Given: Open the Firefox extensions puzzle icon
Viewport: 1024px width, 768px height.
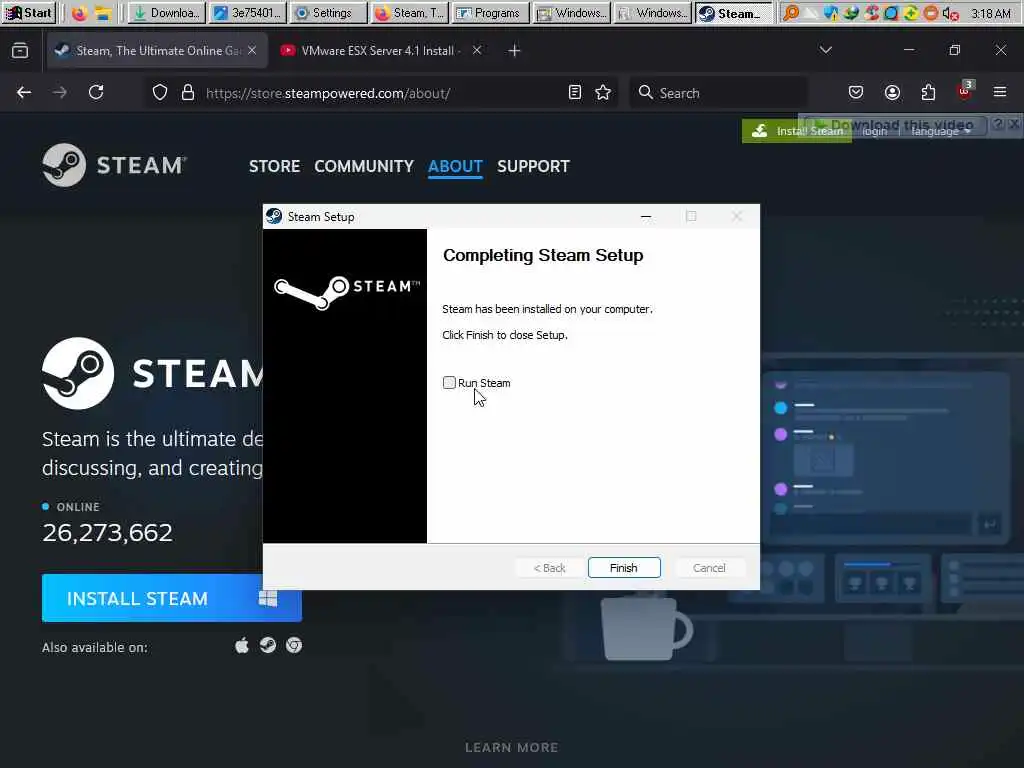Looking at the screenshot, I should click(928, 93).
